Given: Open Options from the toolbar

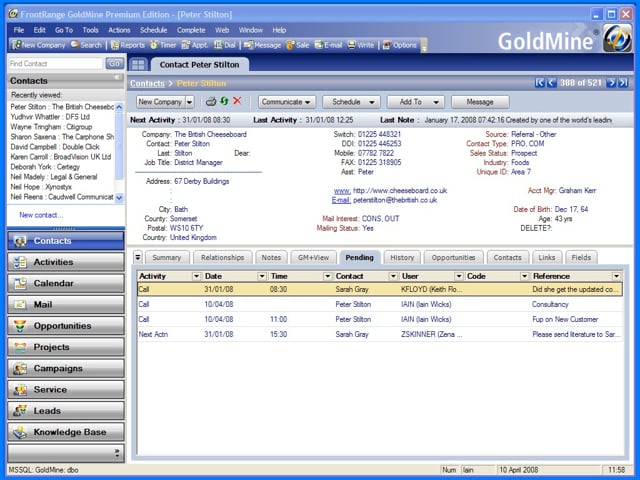Looking at the screenshot, I should pyautogui.click(x=400, y=45).
